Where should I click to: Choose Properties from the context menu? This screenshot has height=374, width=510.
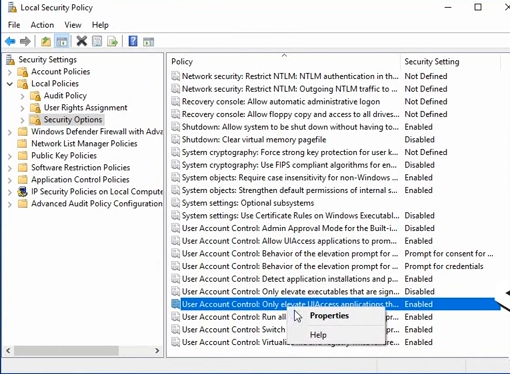click(x=336, y=316)
